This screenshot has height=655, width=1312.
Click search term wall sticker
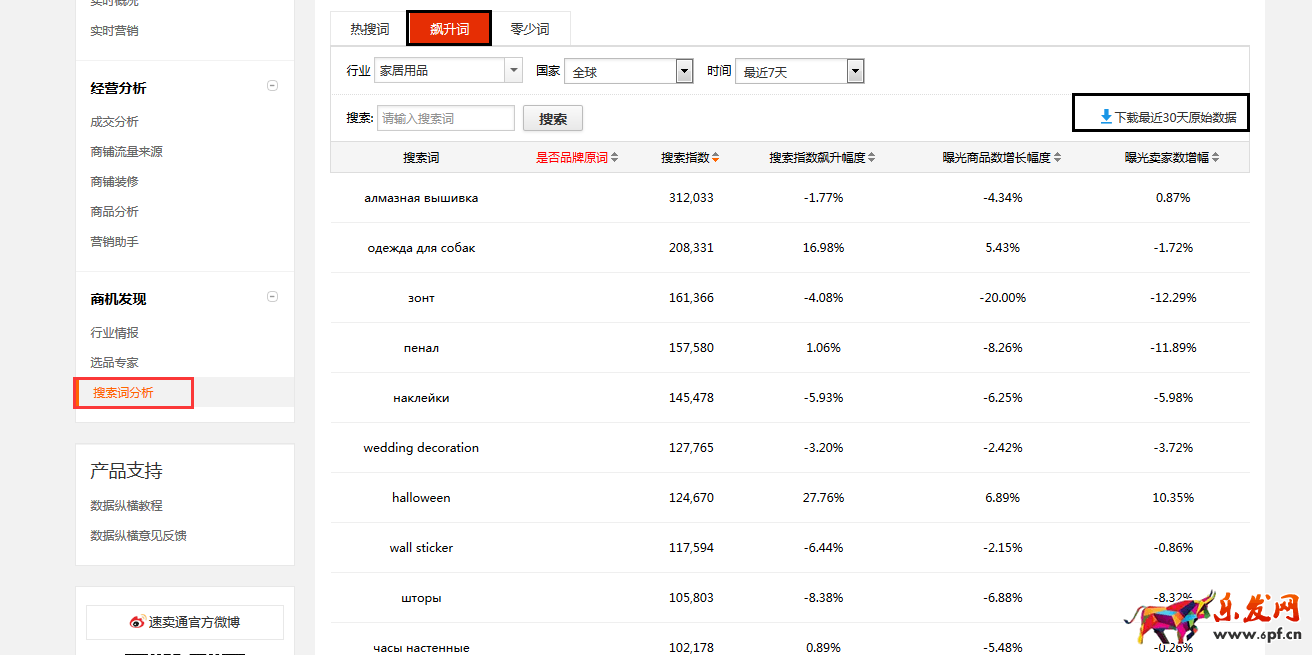click(421, 548)
